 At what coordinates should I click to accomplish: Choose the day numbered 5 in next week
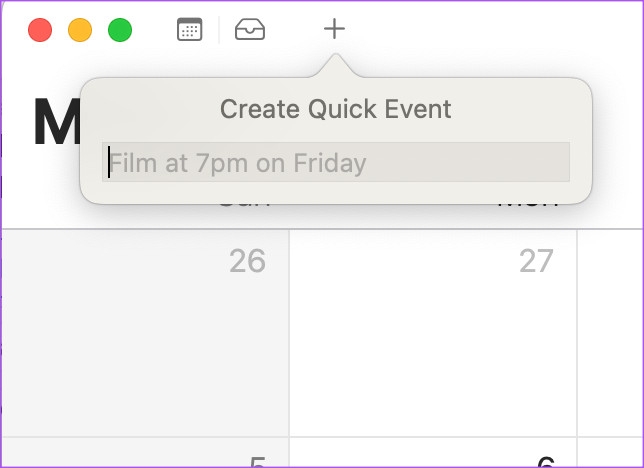146,454
